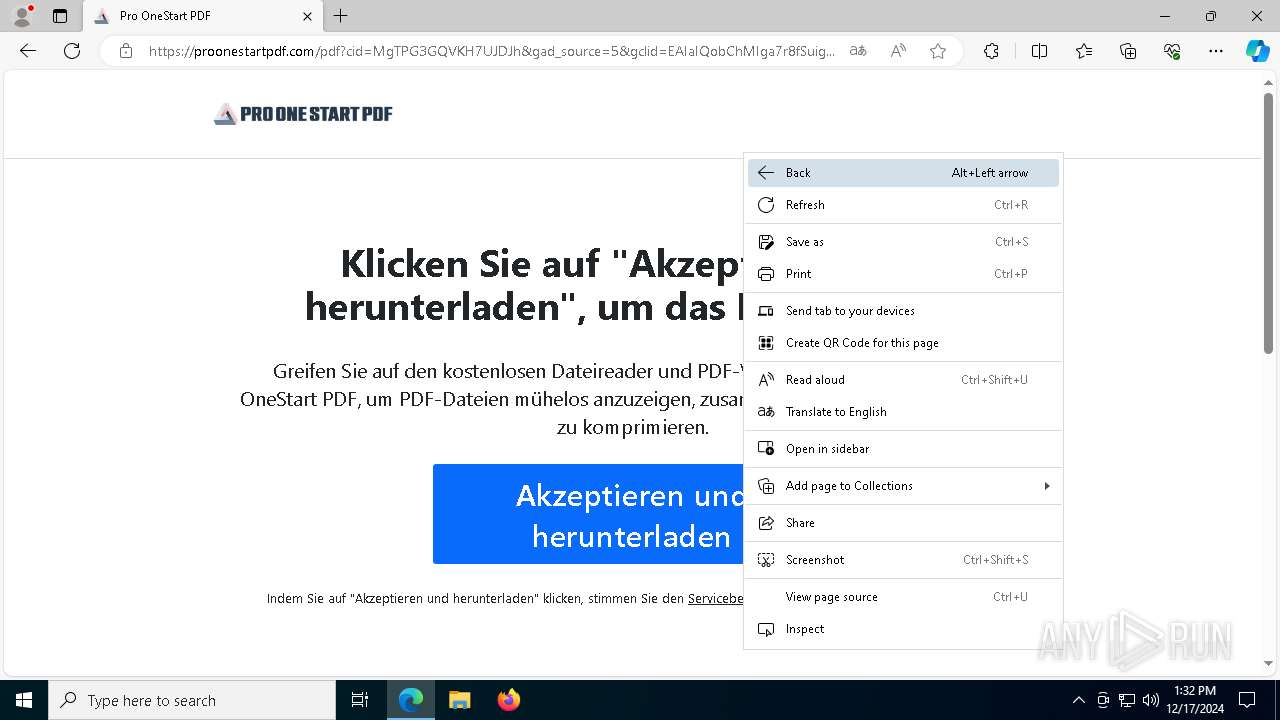This screenshot has width=1280, height=720.
Task: Select View page source menu entry
Action: (x=903, y=597)
